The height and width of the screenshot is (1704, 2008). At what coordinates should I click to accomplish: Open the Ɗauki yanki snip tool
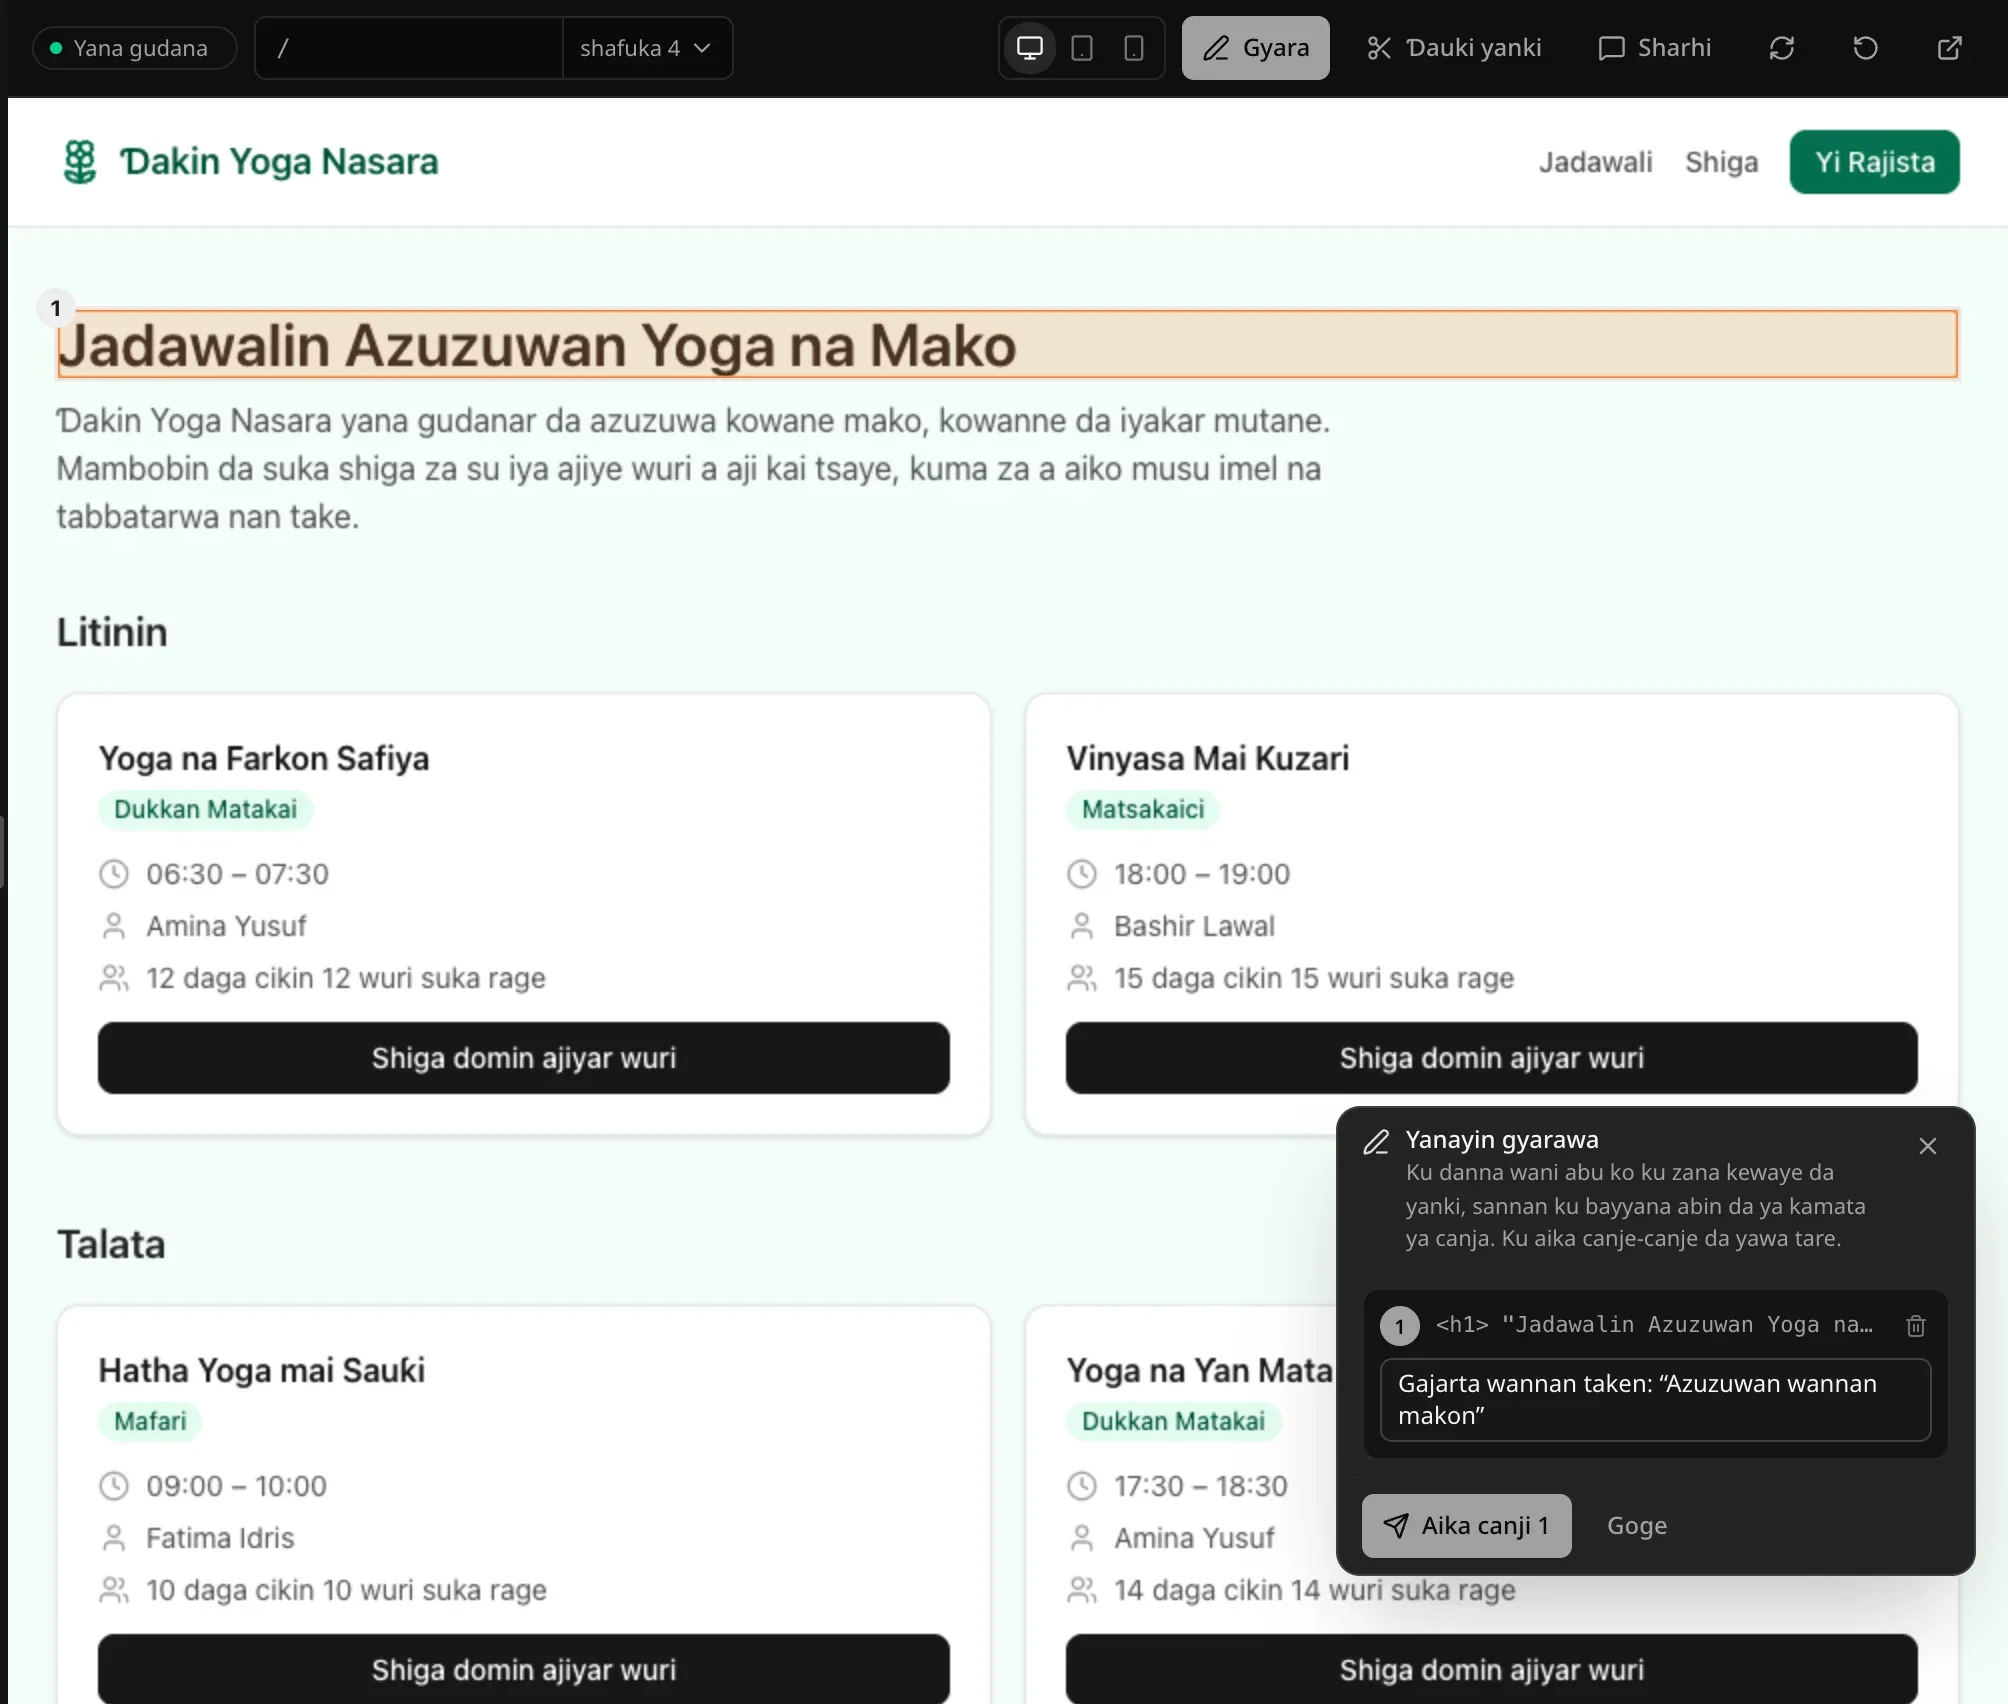click(1453, 48)
